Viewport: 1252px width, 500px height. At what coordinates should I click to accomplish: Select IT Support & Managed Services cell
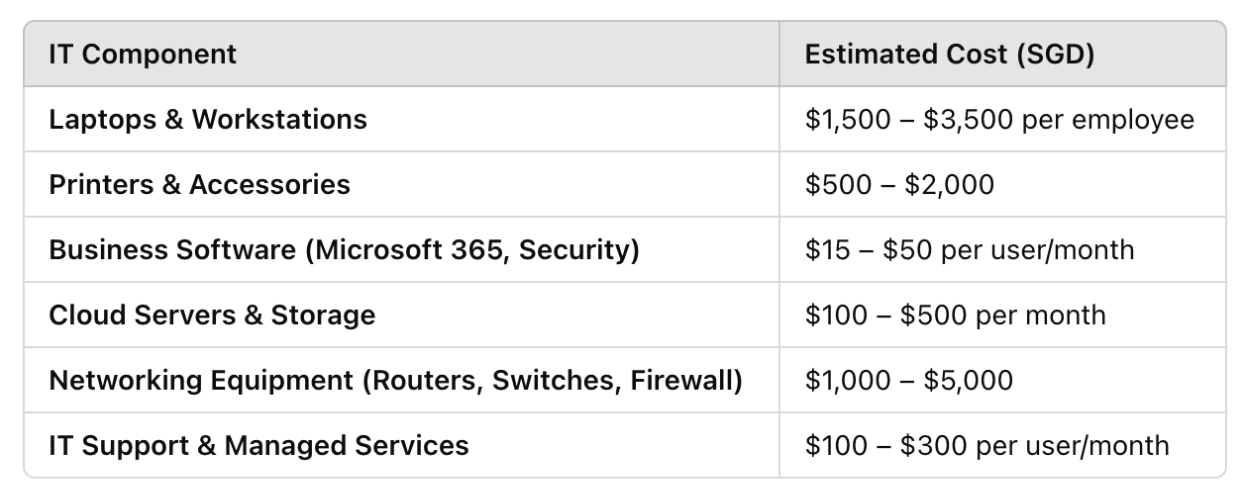point(259,445)
